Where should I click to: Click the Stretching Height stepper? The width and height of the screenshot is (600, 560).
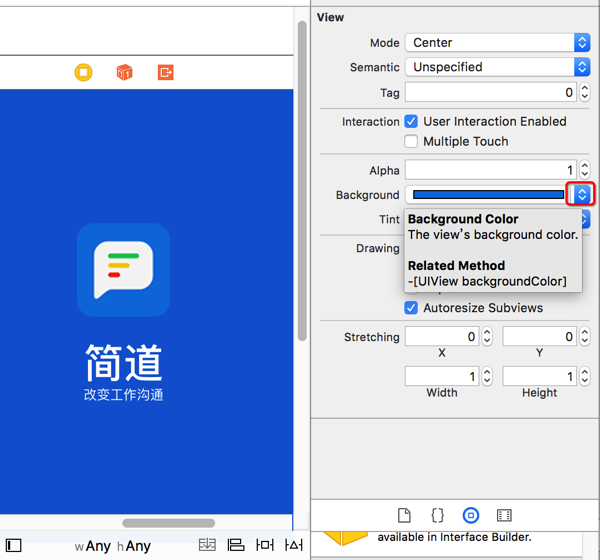tap(584, 376)
